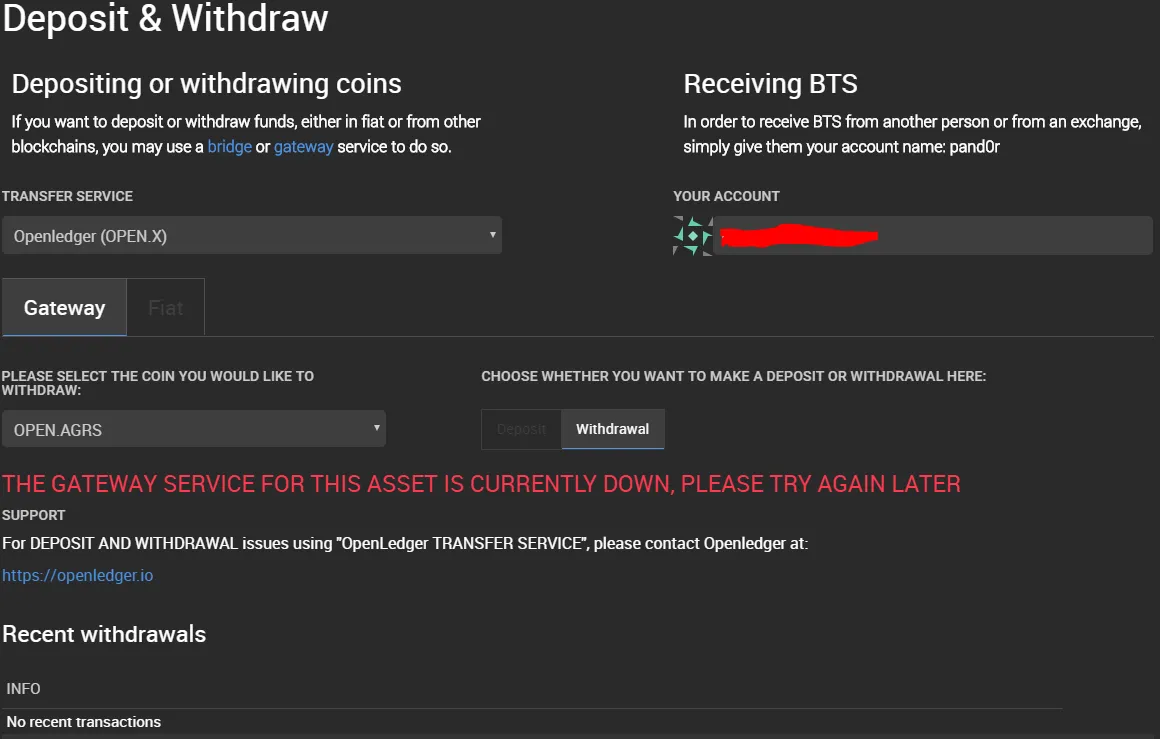Image resolution: width=1160 pixels, height=739 pixels.
Task: Click the red gateway service down warning
Action: 481,484
